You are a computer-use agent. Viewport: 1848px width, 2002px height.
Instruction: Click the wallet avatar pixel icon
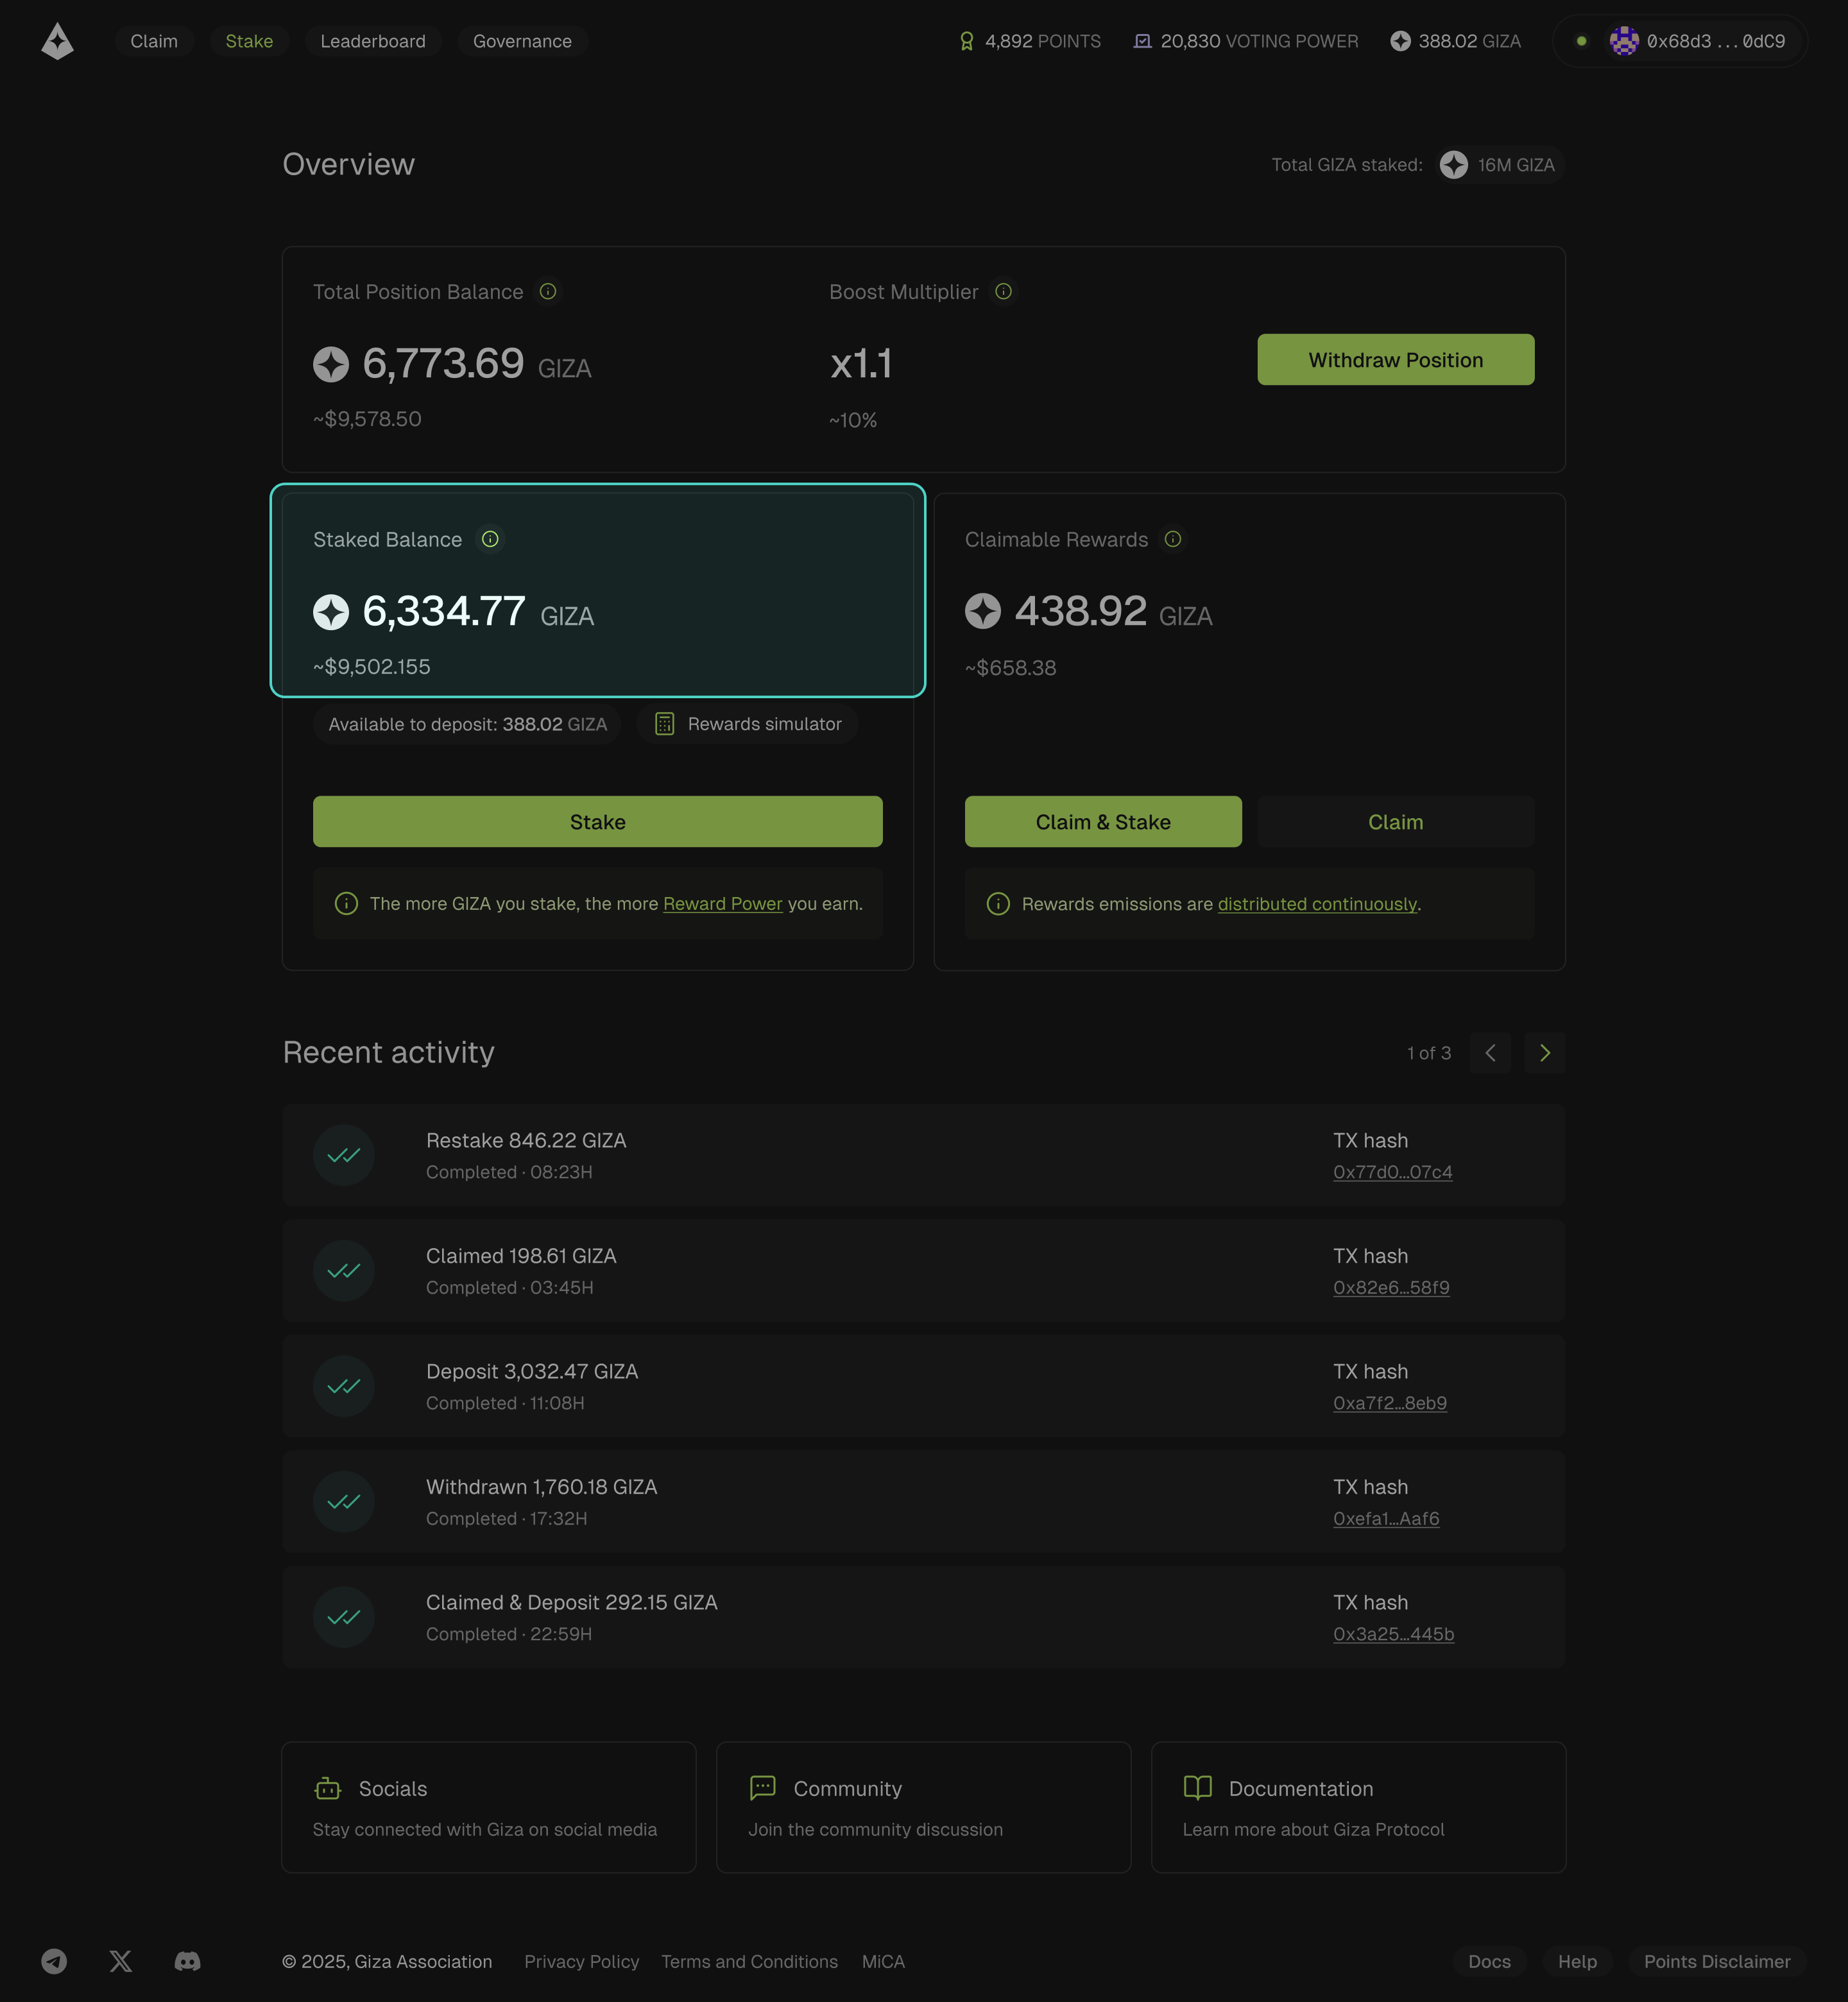[1624, 41]
